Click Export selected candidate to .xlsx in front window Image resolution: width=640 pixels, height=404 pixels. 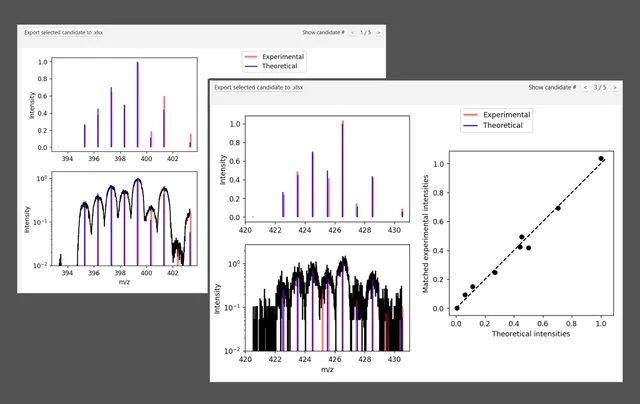pos(258,87)
